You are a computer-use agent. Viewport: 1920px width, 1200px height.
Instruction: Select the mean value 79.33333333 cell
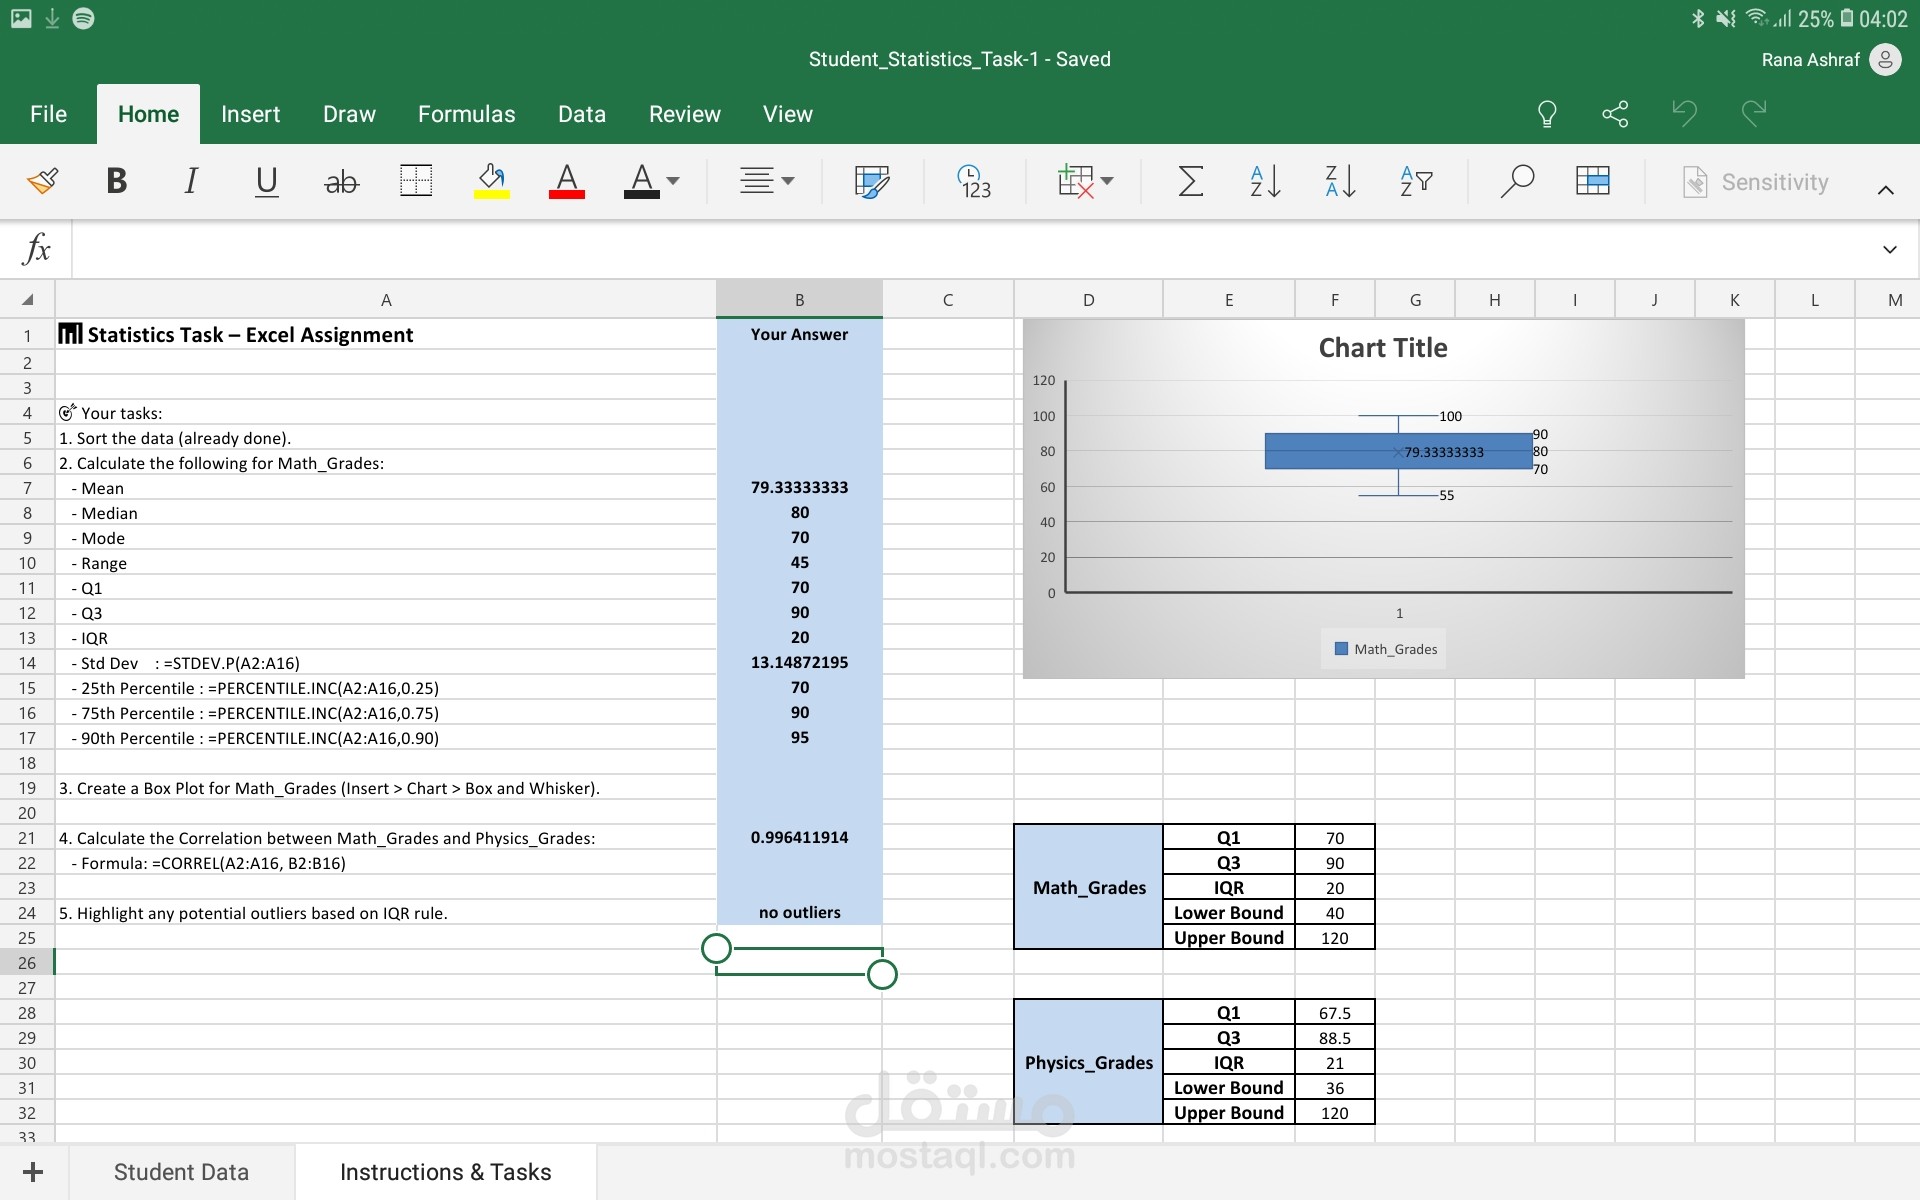coord(799,488)
